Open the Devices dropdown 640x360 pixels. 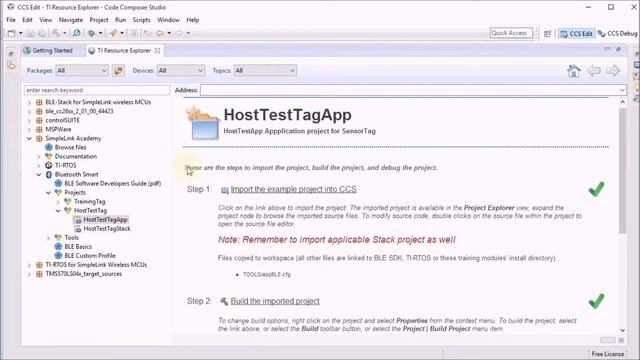[x=181, y=71]
